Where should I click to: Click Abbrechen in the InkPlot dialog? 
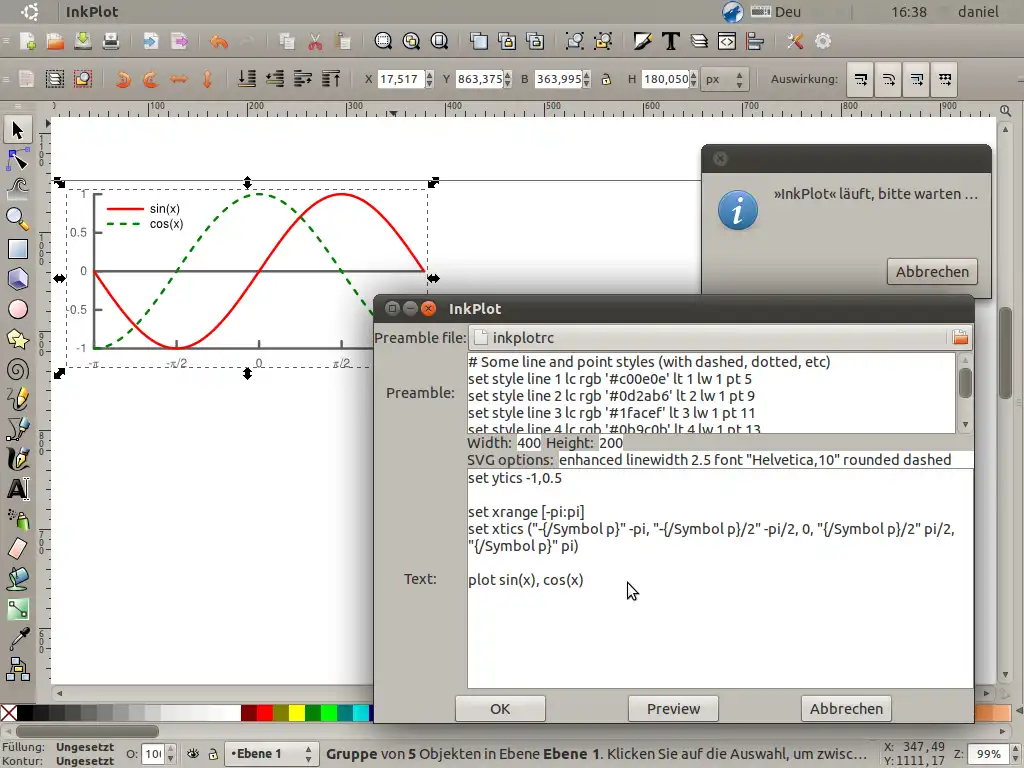click(x=846, y=709)
